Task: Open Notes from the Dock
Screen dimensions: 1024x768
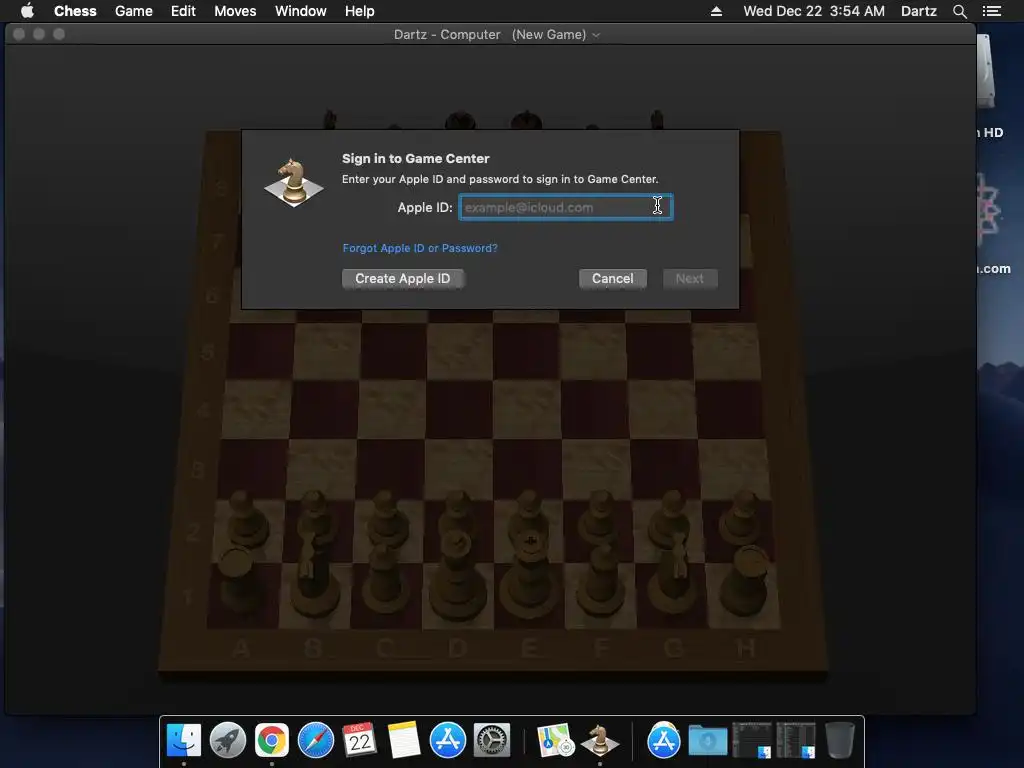Action: tap(404, 741)
